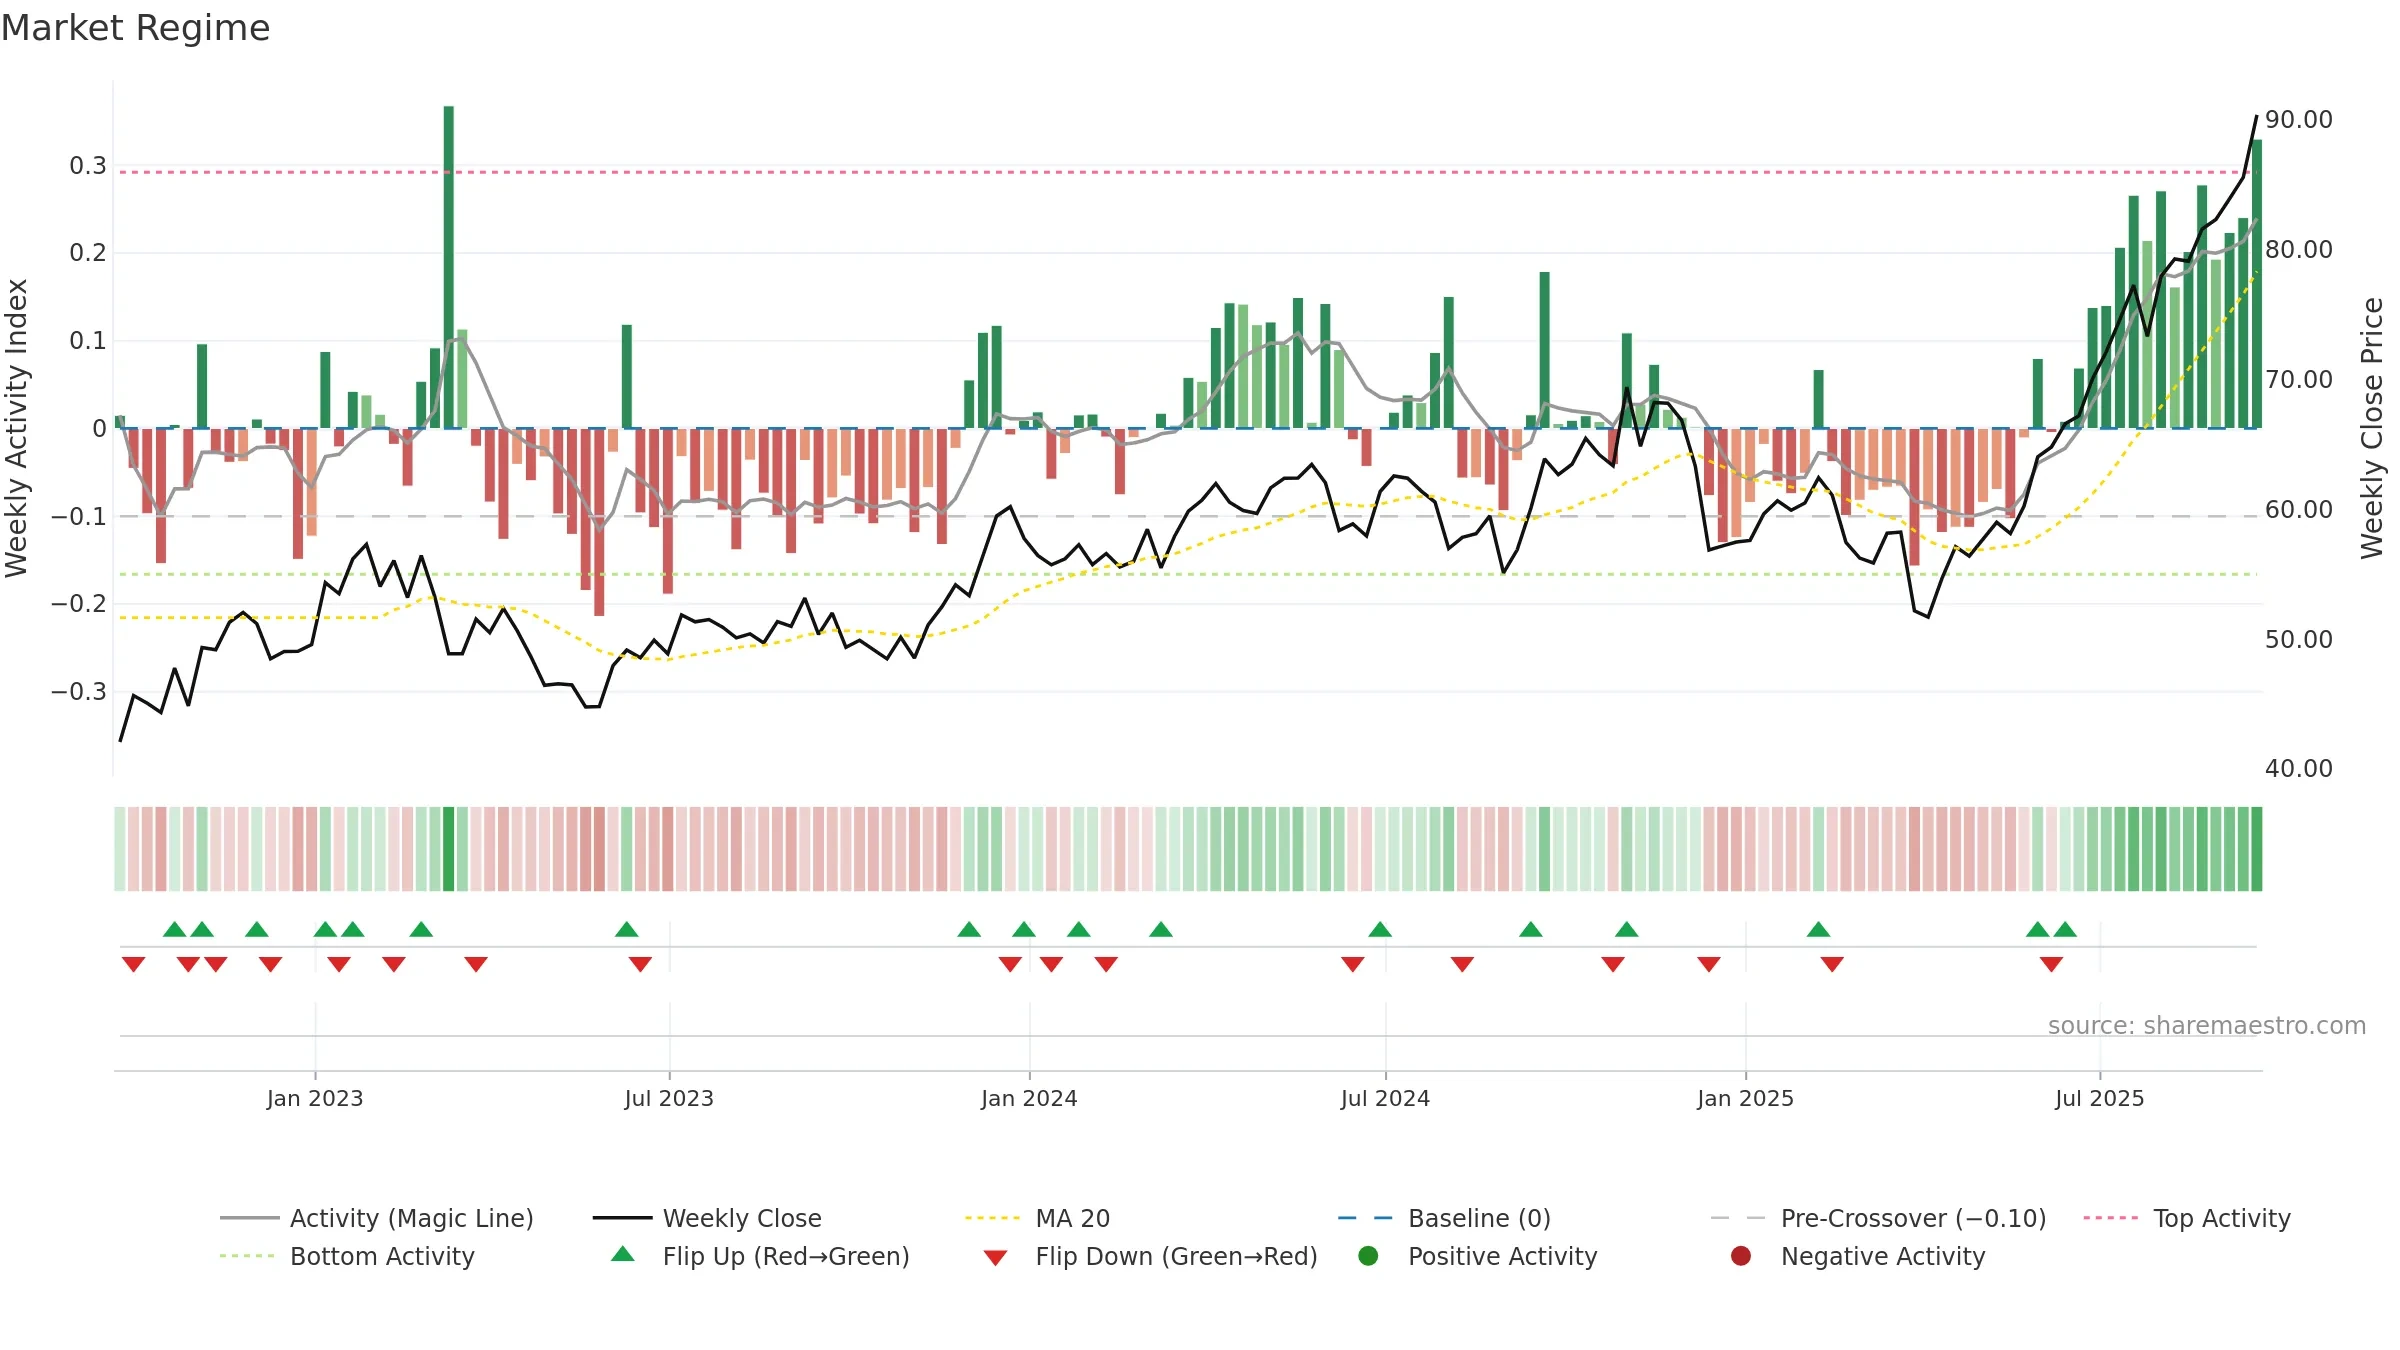
Task: Click the Weekly Close Price axis title
Action: (x=2372, y=428)
